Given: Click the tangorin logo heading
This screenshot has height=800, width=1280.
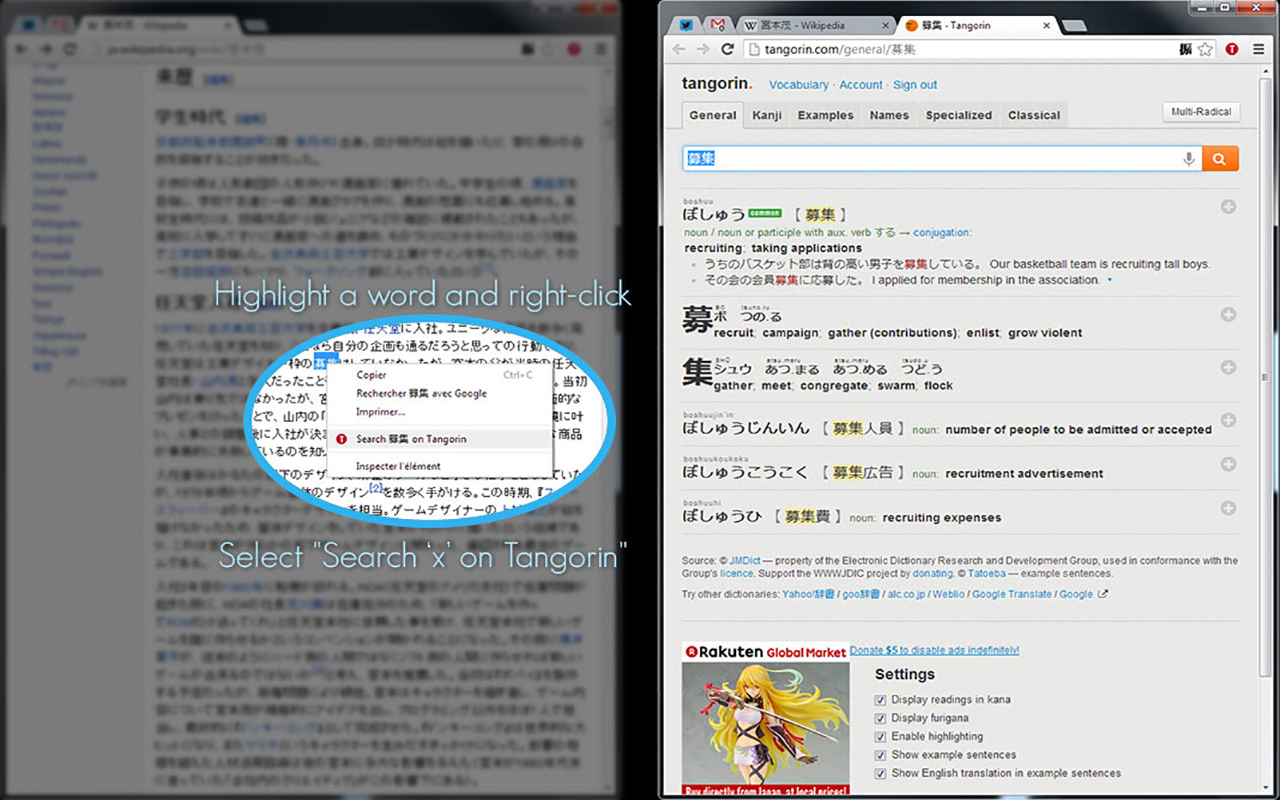Looking at the screenshot, I should coord(719,84).
